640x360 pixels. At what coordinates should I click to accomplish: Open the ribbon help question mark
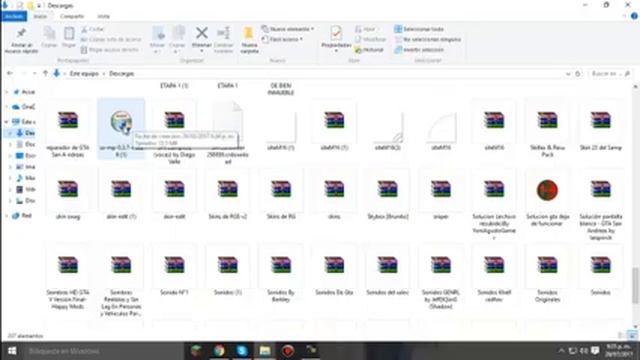point(634,16)
